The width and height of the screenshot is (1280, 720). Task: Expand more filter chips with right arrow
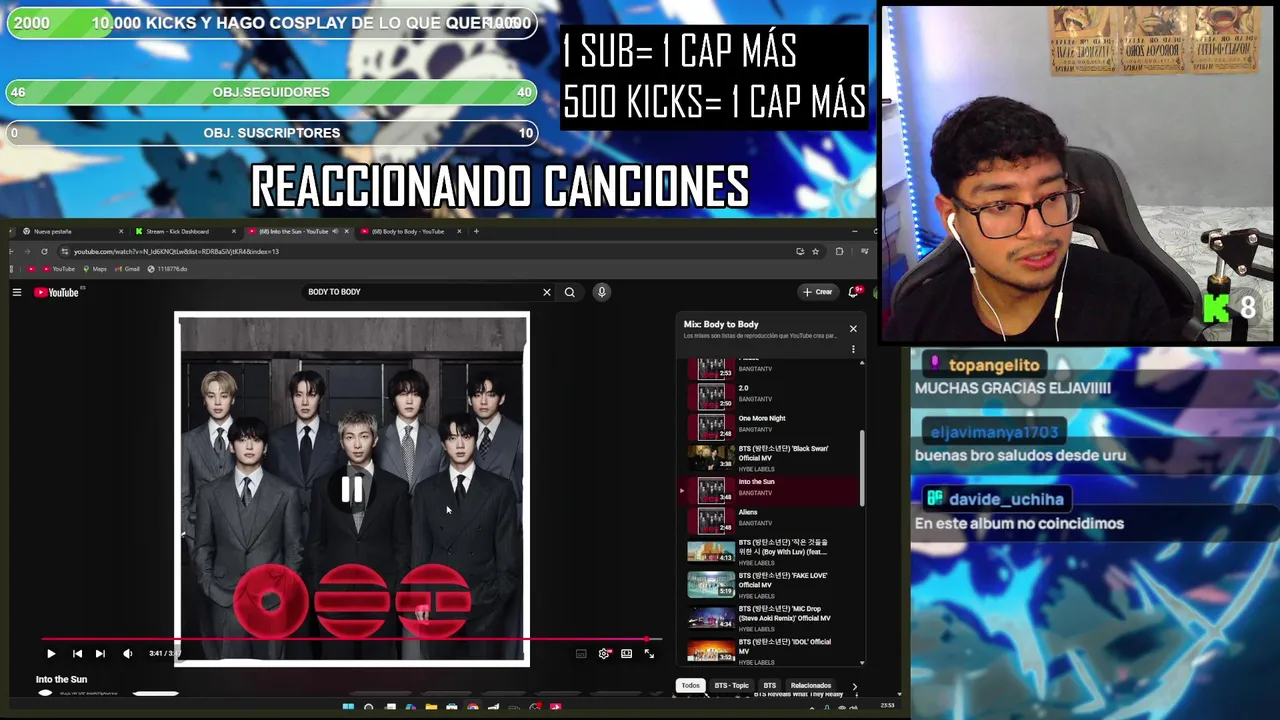854,686
